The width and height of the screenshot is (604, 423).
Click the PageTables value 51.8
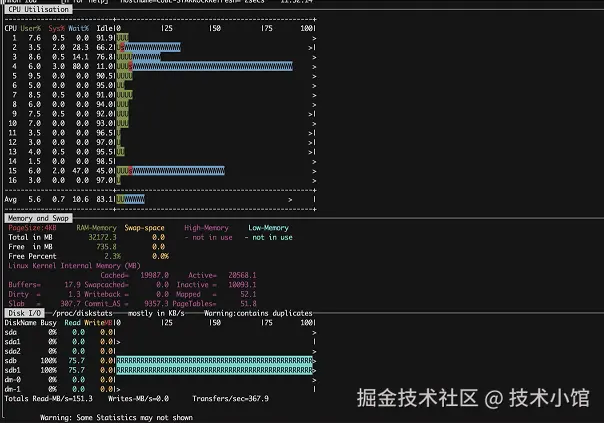(x=248, y=304)
